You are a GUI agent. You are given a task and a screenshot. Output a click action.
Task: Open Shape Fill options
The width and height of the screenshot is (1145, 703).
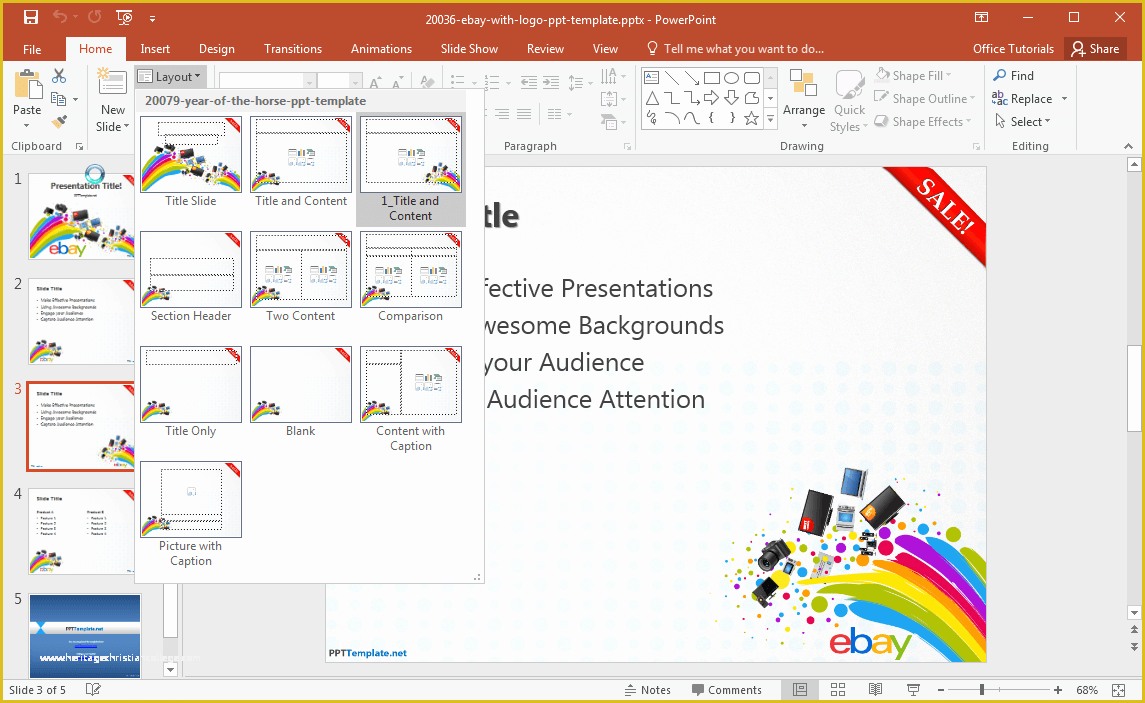(913, 75)
